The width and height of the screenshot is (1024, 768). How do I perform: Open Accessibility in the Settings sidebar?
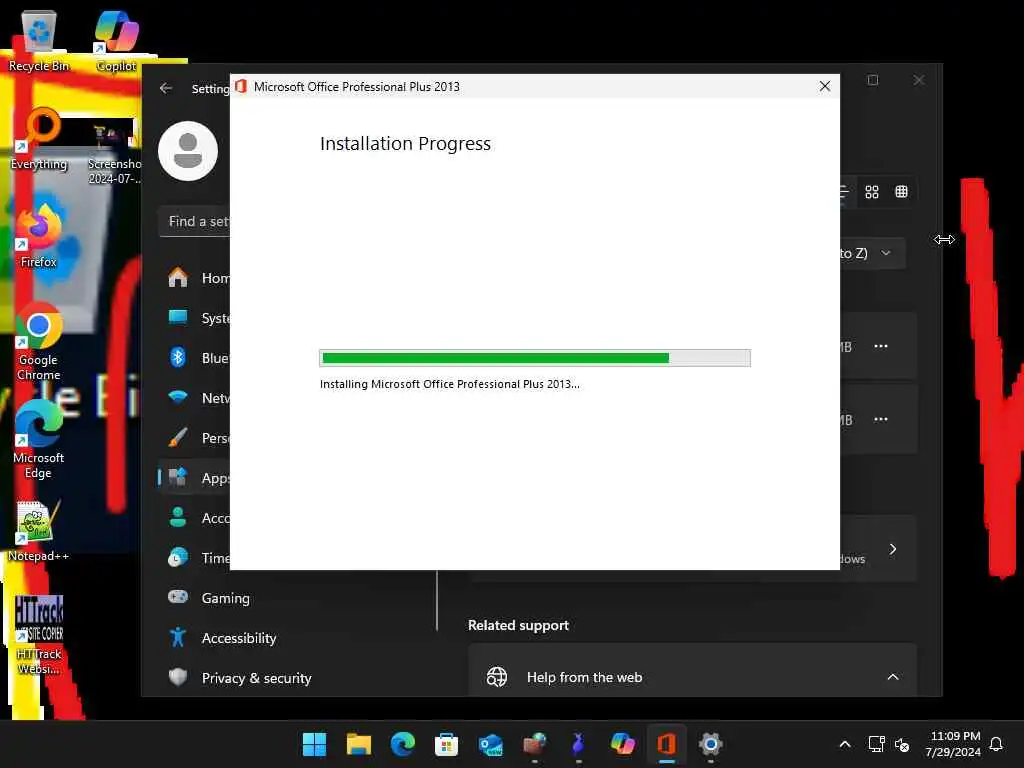[x=238, y=638]
